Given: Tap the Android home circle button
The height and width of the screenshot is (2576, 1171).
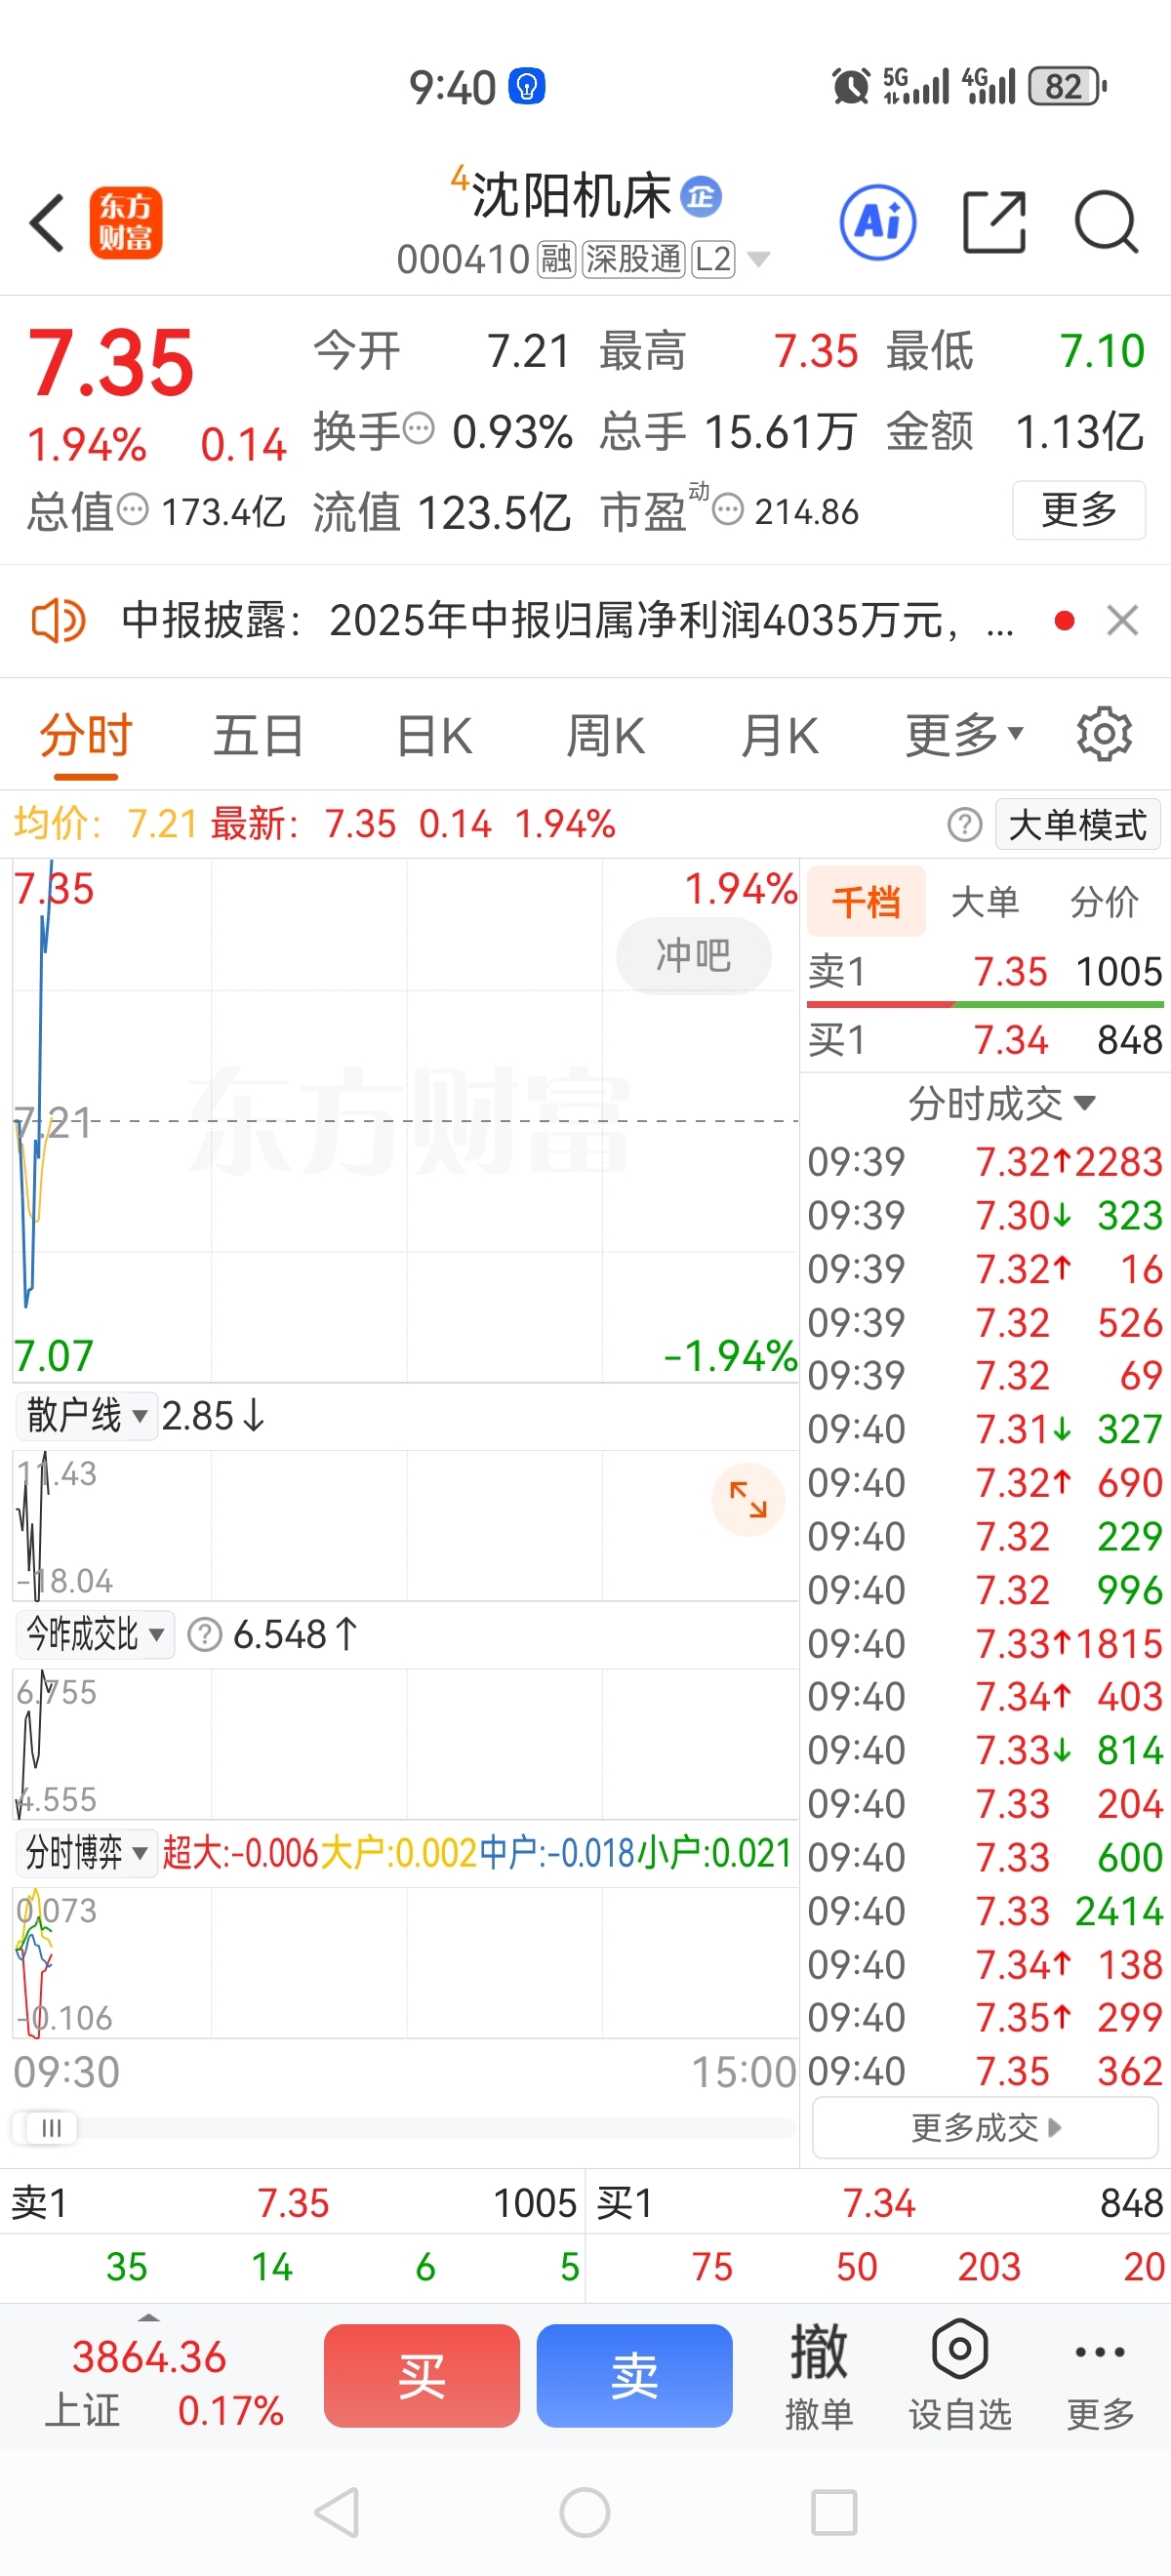Looking at the screenshot, I should coord(585,2512).
